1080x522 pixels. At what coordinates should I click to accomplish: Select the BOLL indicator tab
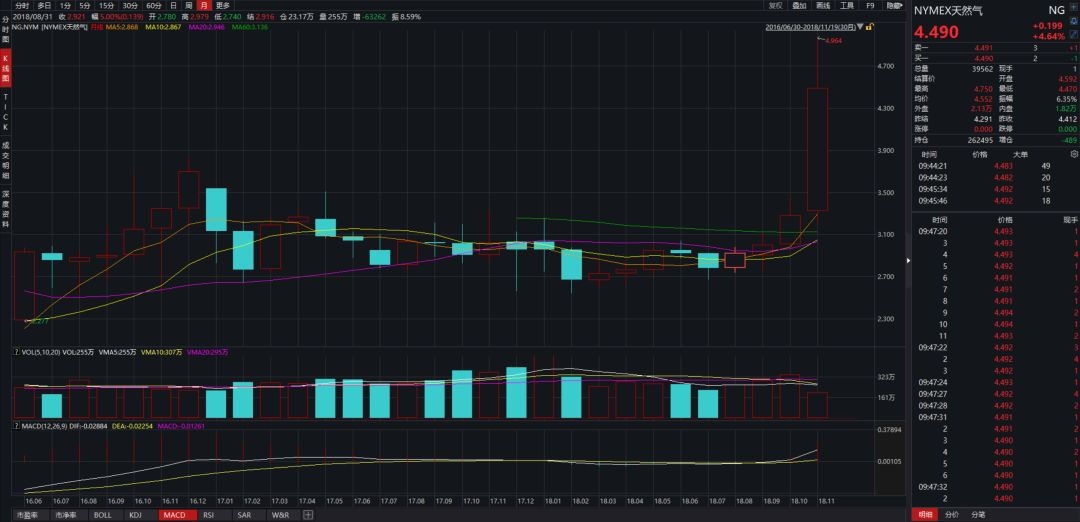coord(102,515)
